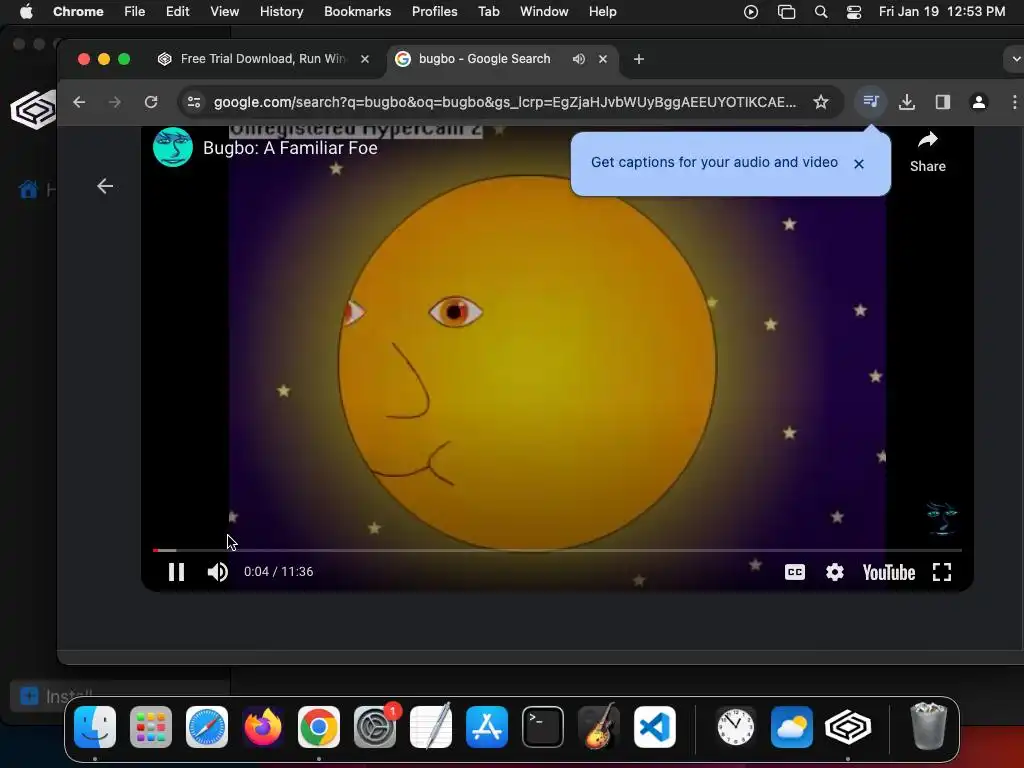This screenshot has height=768, width=1024.
Task: Open Chrome three-dot menu
Action: (1014, 102)
